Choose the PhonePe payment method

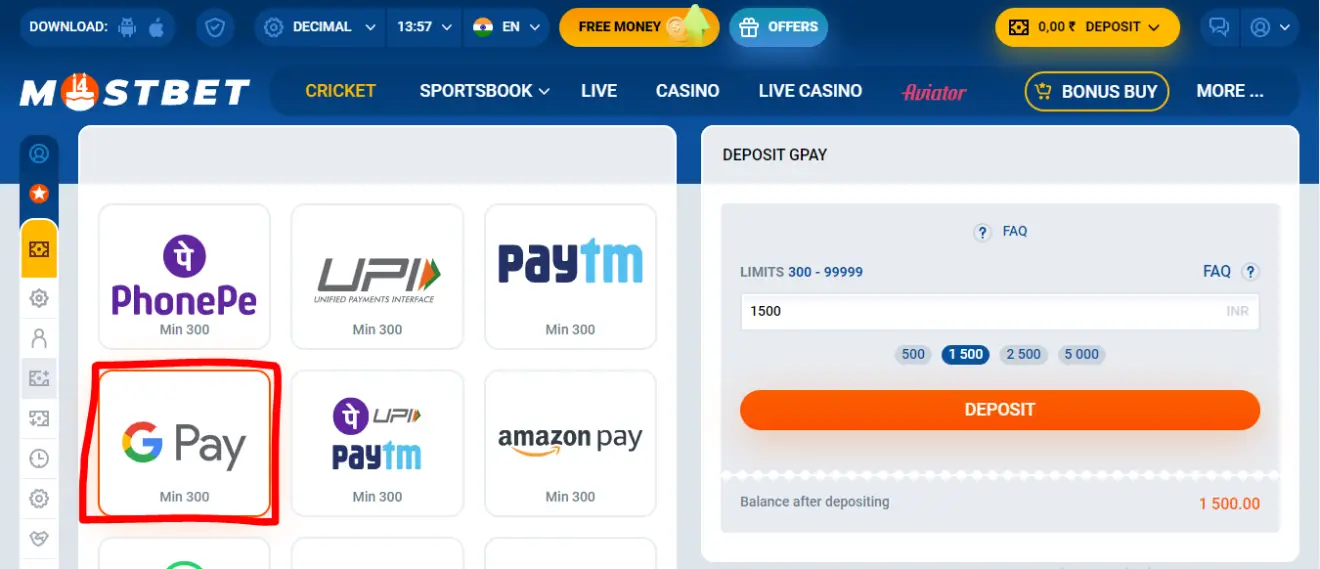point(184,277)
